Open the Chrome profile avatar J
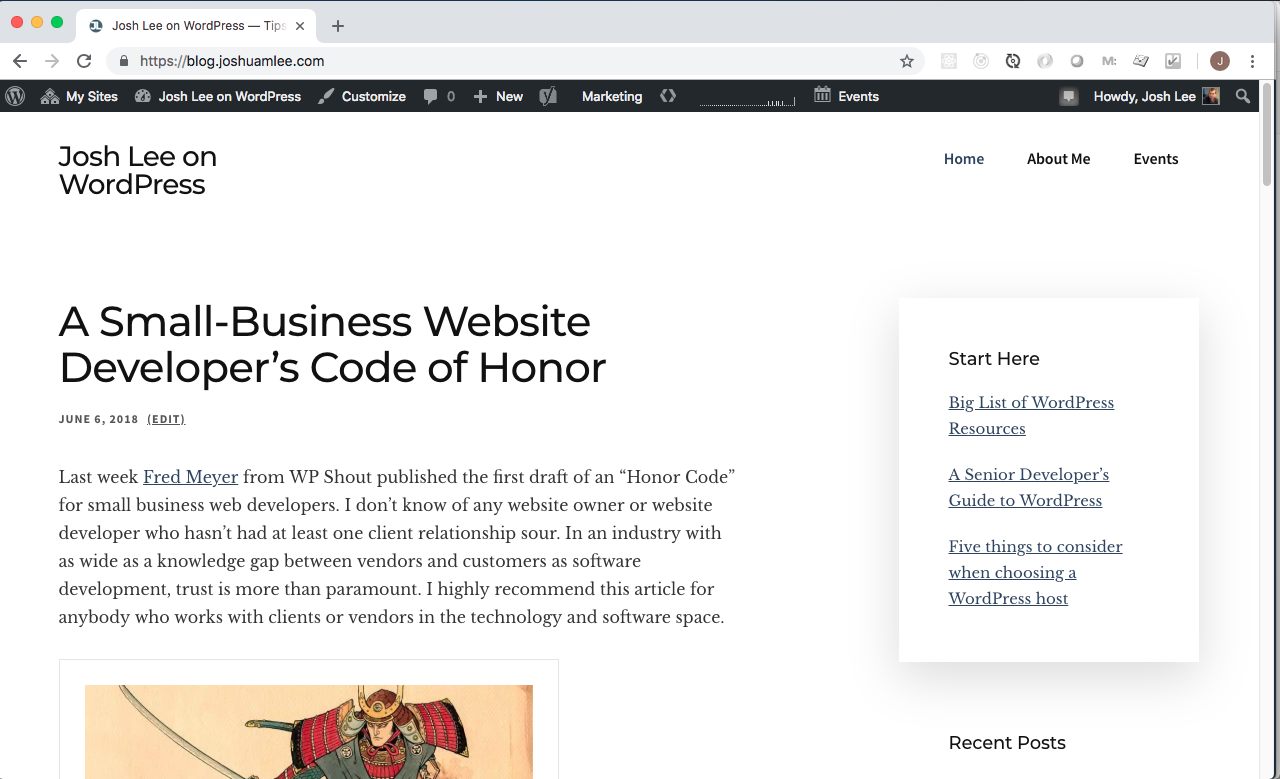The image size is (1280, 779). click(1219, 61)
